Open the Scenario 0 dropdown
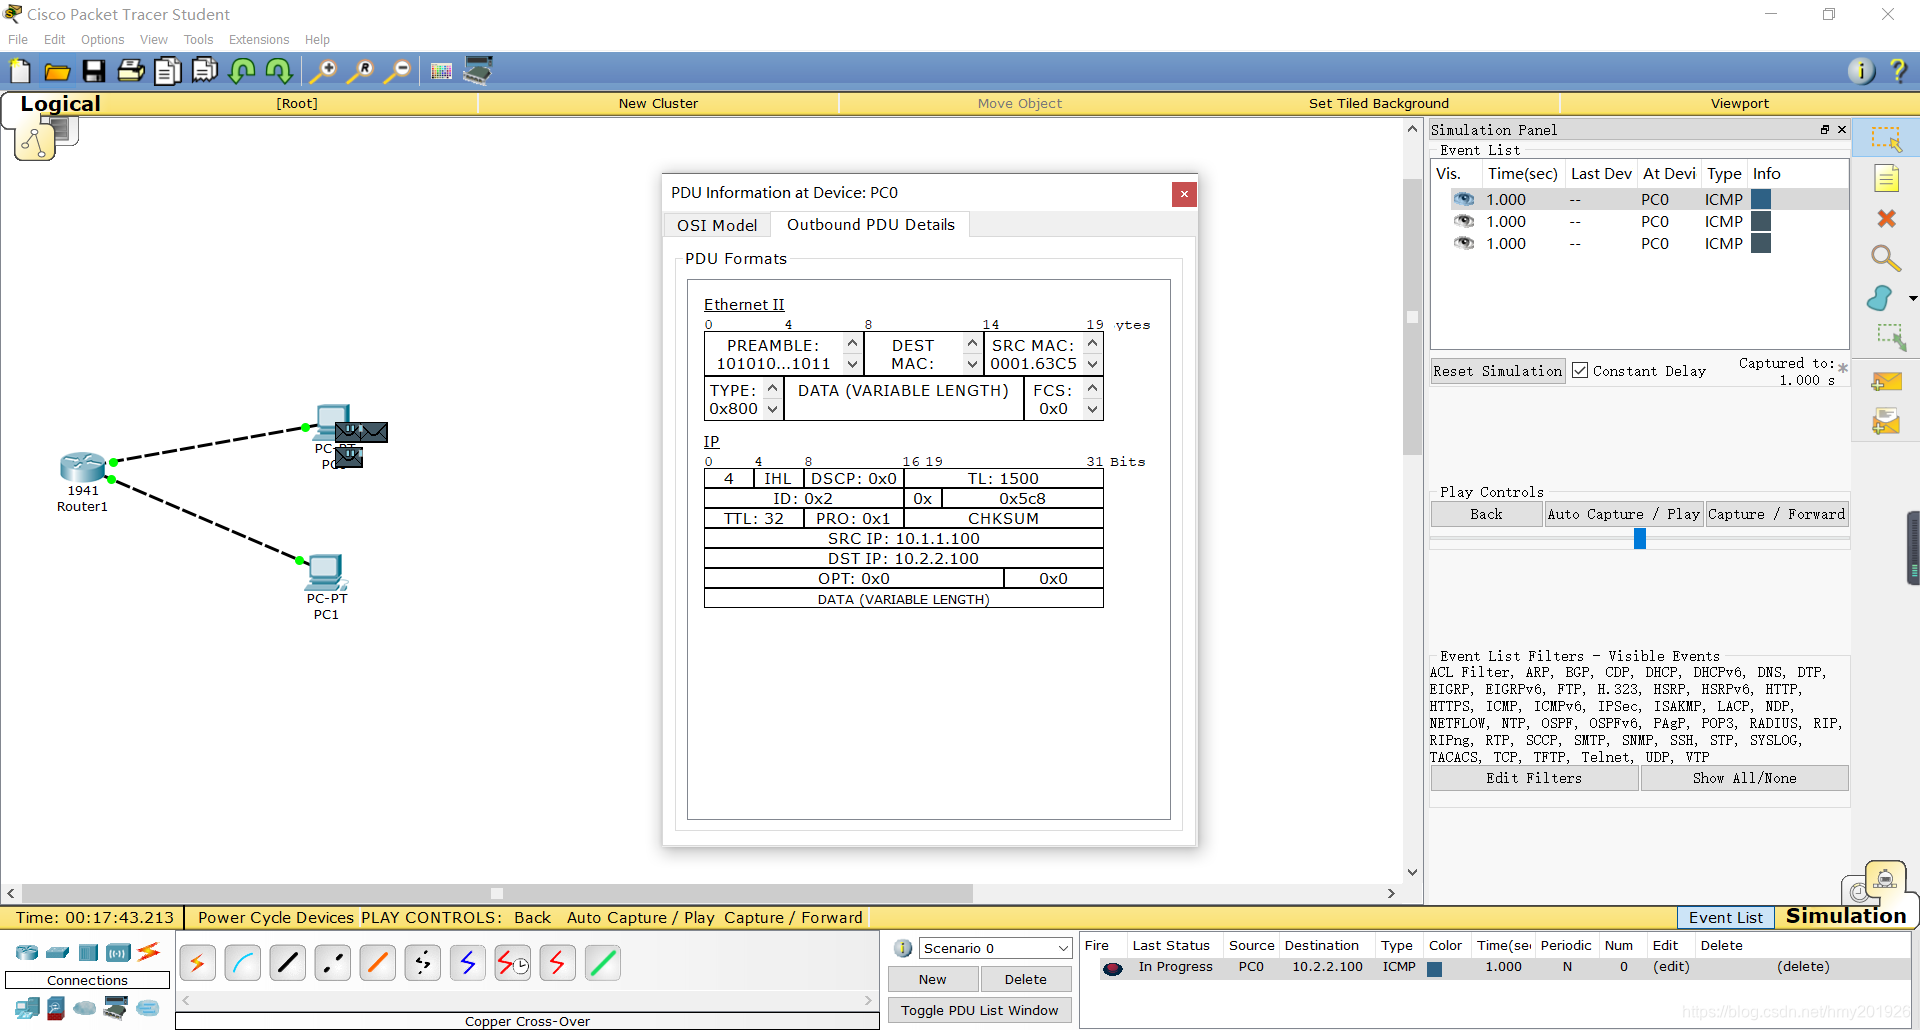 [996, 948]
